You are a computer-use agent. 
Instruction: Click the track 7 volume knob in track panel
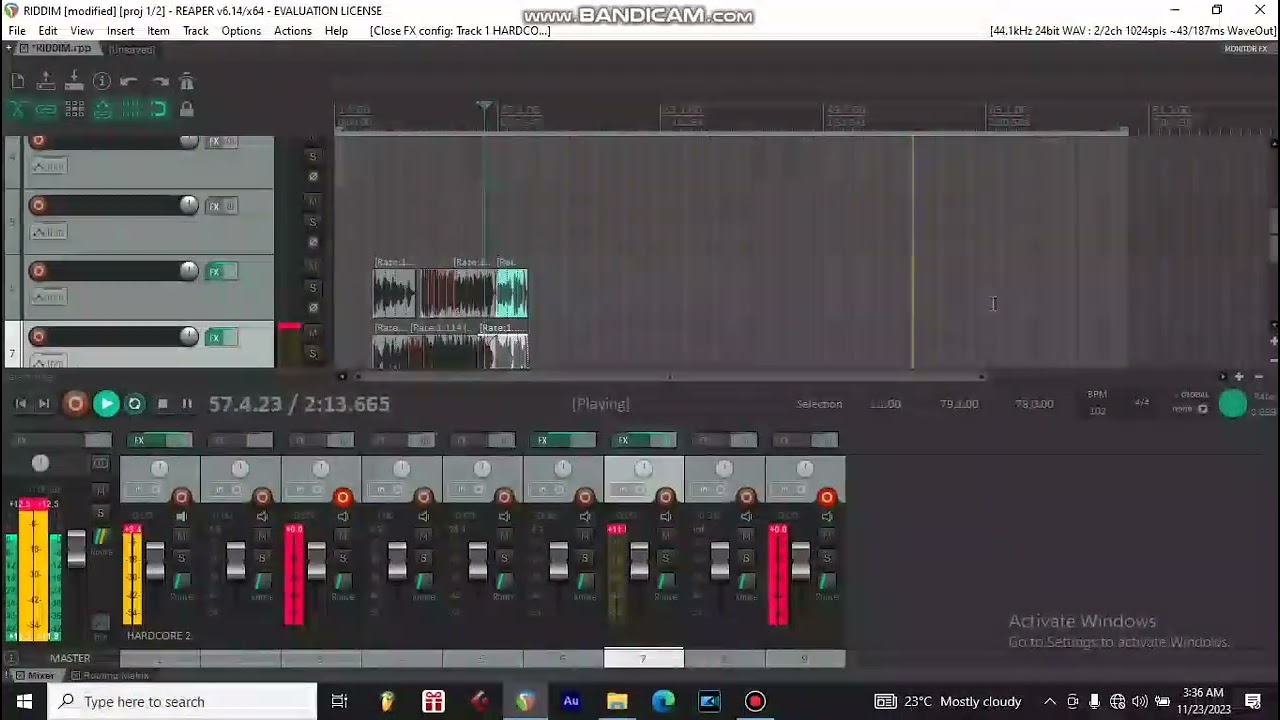(x=188, y=336)
